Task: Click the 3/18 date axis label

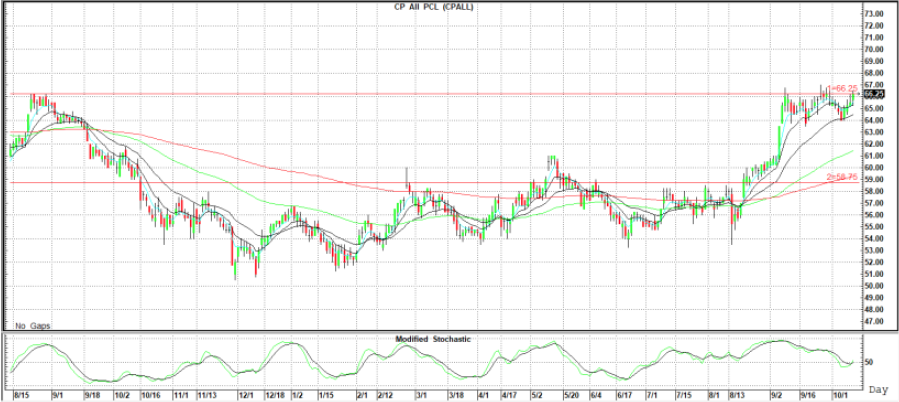Action: pyautogui.click(x=456, y=396)
